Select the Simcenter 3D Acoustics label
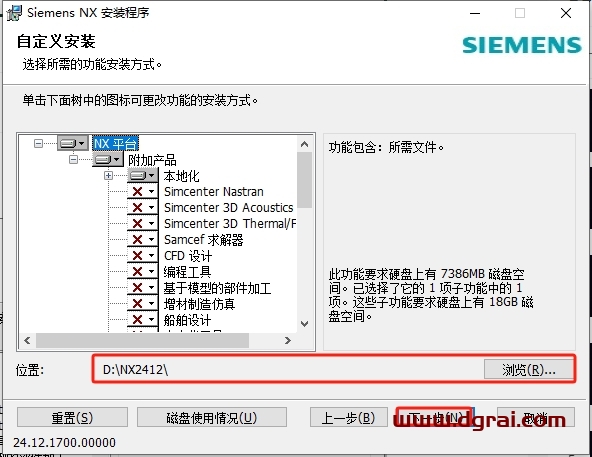This screenshot has width=592, height=457. (x=228, y=208)
